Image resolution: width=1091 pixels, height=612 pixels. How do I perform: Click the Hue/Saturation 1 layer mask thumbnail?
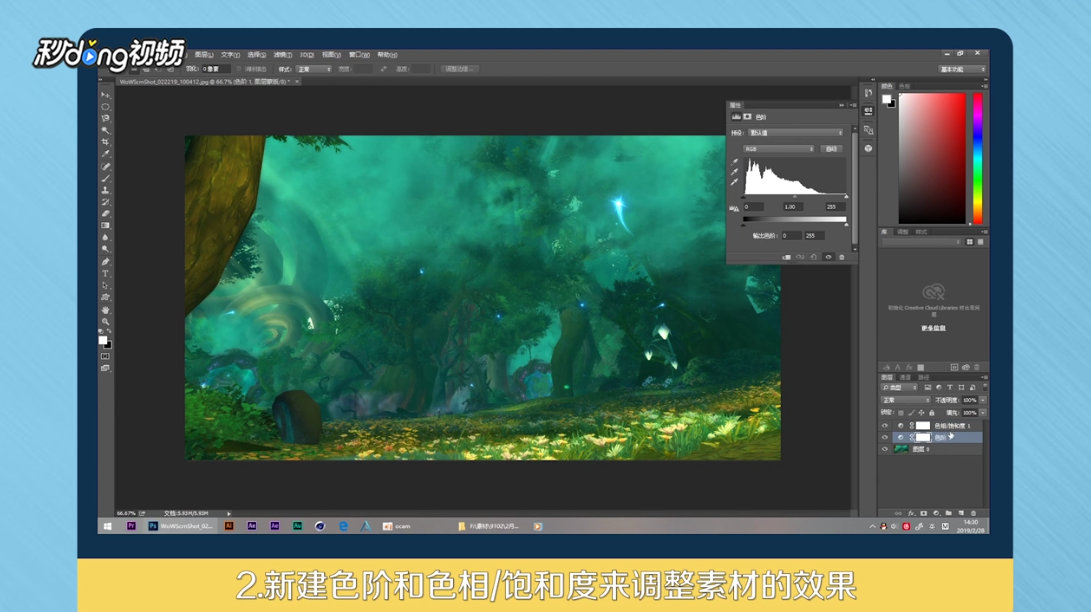pyautogui.click(x=923, y=426)
